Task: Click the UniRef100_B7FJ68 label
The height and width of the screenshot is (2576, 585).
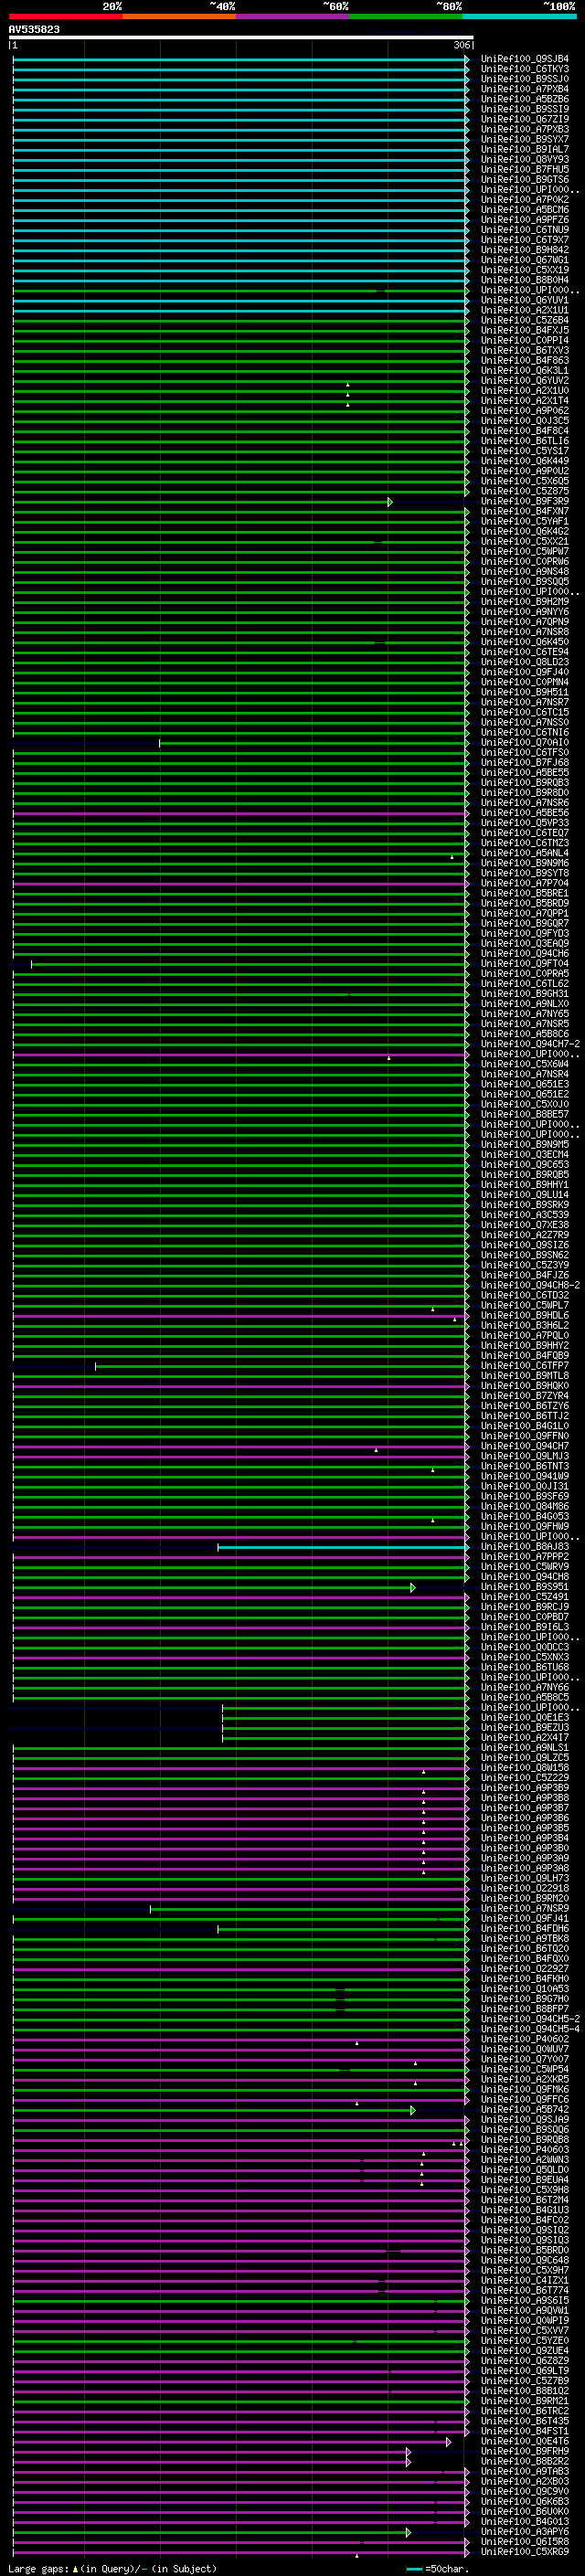Action: pyautogui.click(x=524, y=762)
